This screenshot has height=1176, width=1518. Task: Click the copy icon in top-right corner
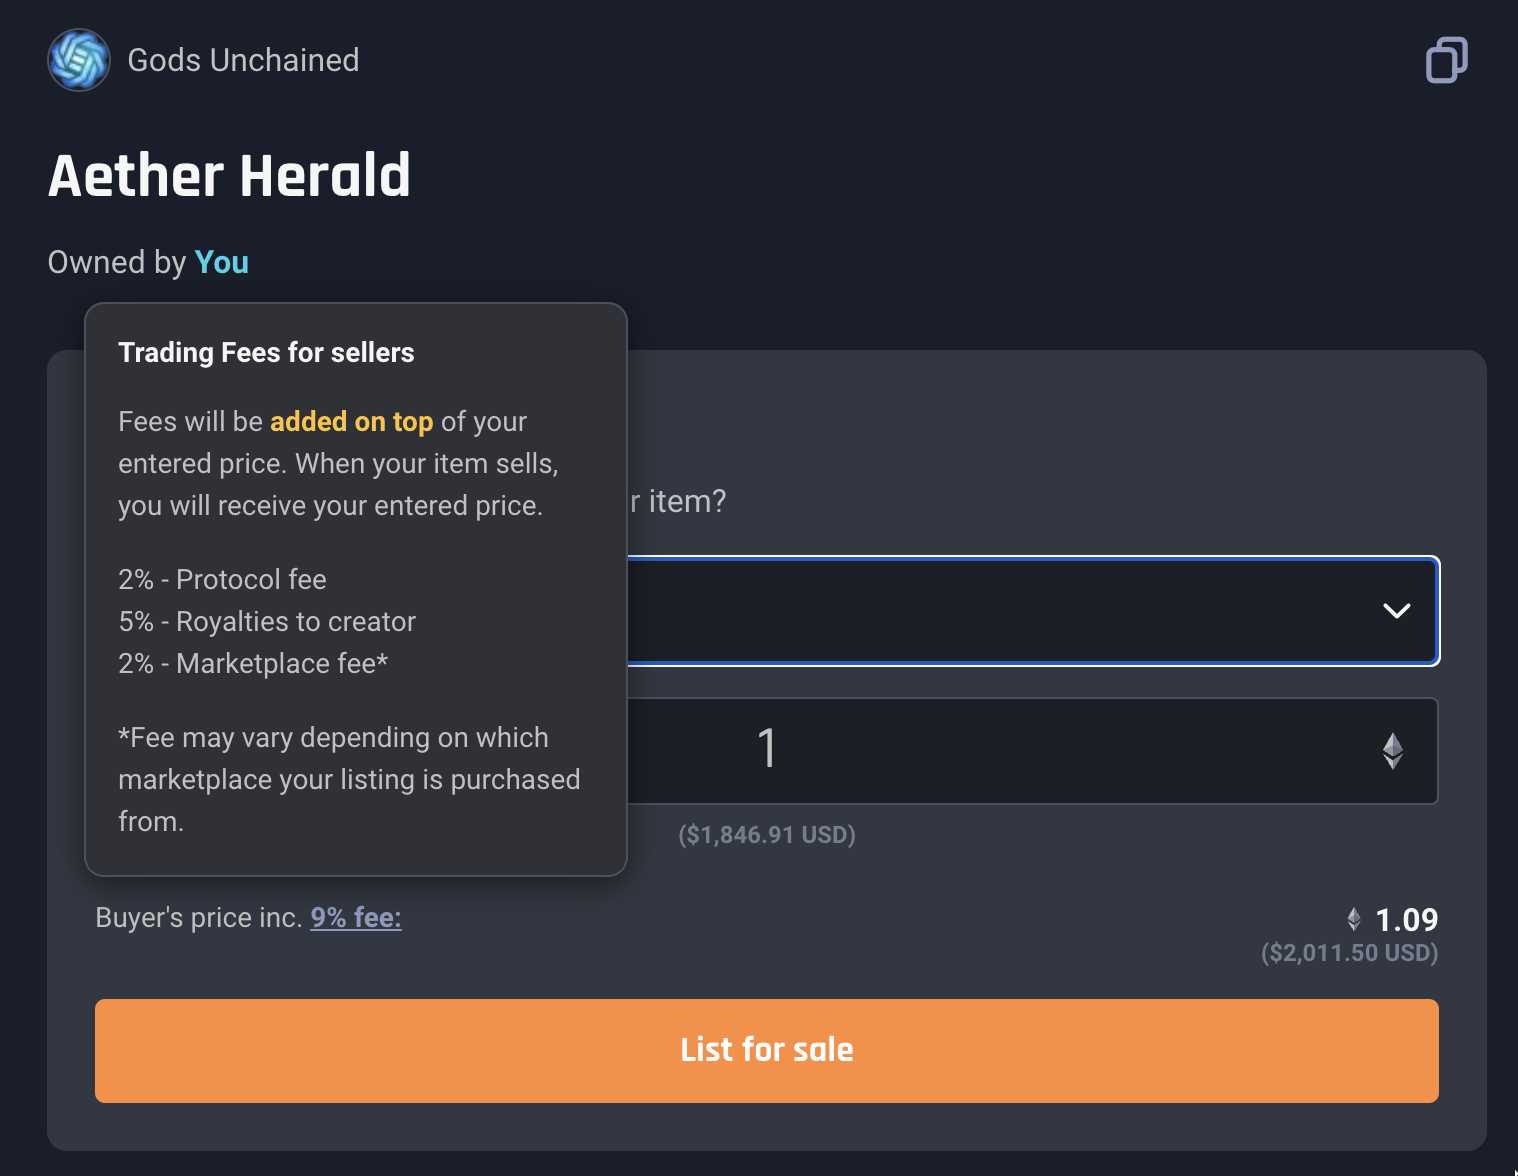coord(1446,60)
